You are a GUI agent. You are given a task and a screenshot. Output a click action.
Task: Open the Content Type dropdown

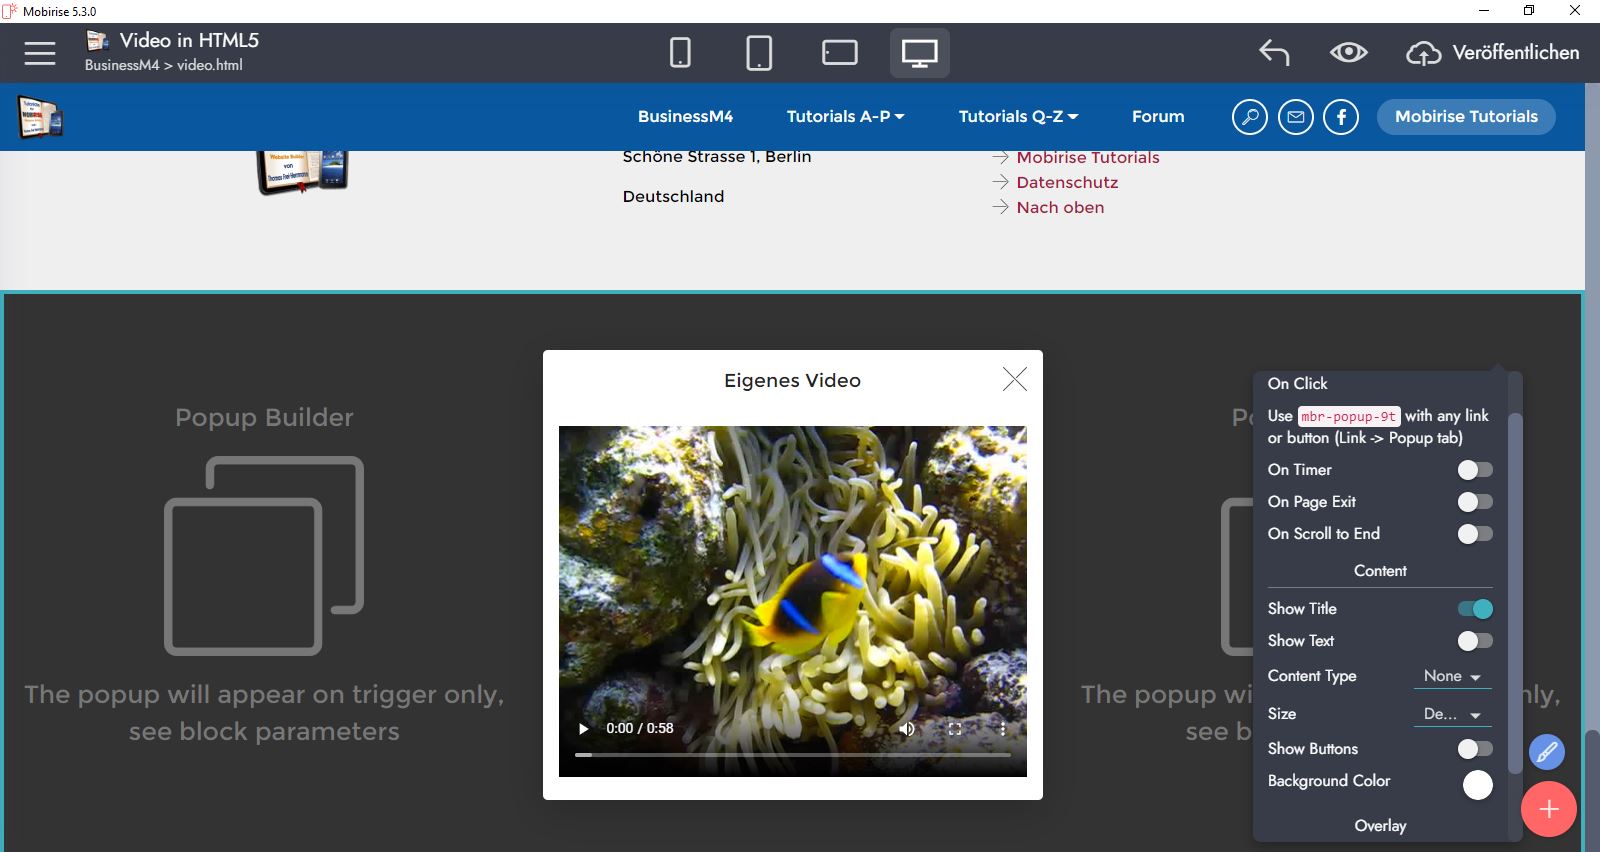click(x=1452, y=677)
